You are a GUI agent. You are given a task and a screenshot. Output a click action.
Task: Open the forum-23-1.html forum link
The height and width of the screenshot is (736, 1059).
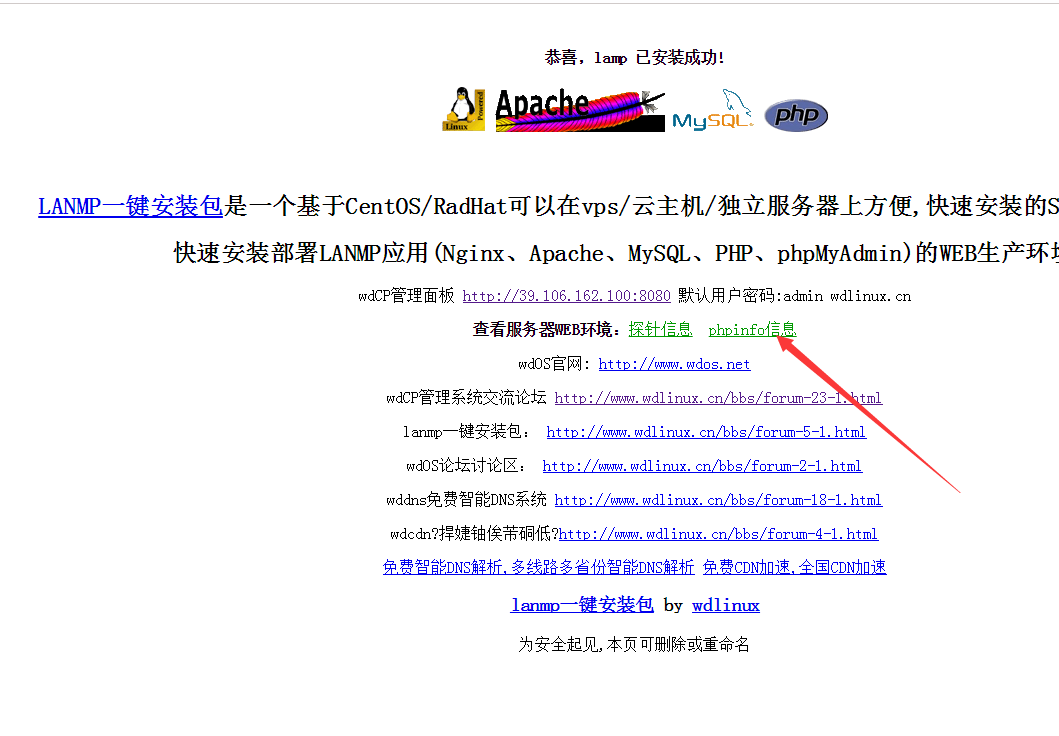point(719,398)
